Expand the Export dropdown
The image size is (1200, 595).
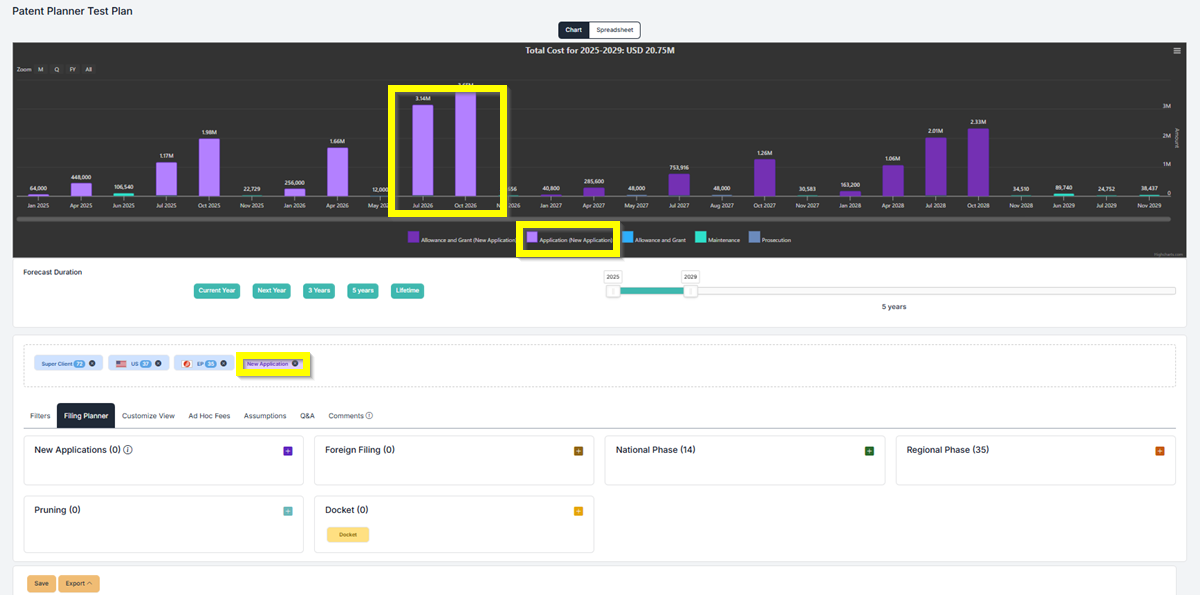click(x=79, y=584)
